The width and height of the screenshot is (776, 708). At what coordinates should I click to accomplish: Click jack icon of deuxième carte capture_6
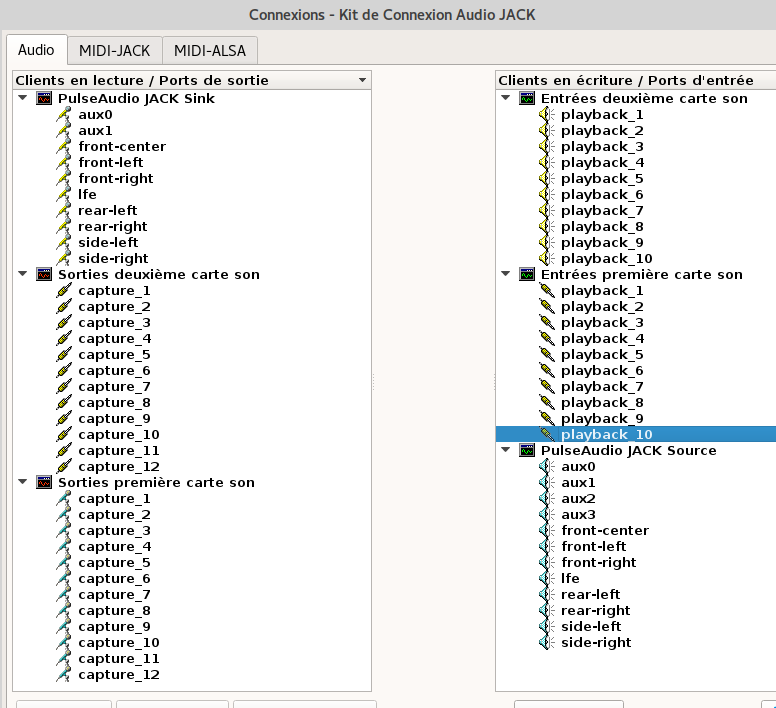(64, 371)
